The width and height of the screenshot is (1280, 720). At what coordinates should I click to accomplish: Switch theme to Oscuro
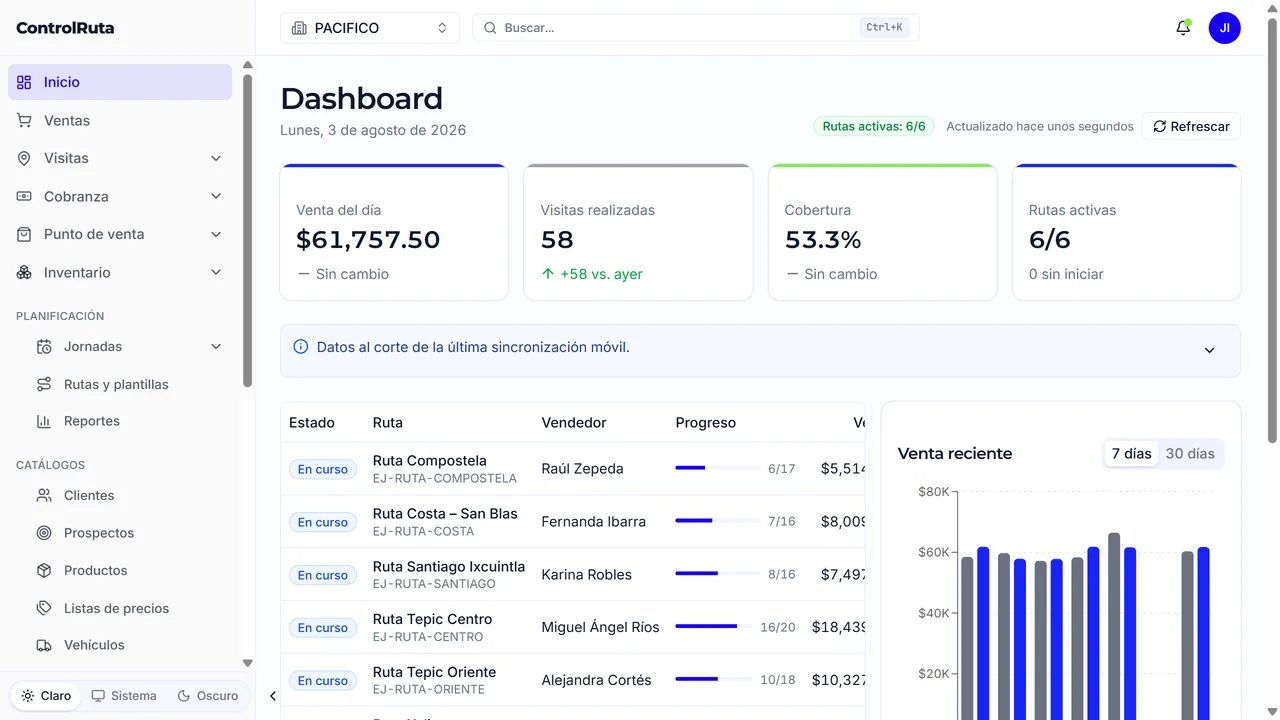[208, 696]
